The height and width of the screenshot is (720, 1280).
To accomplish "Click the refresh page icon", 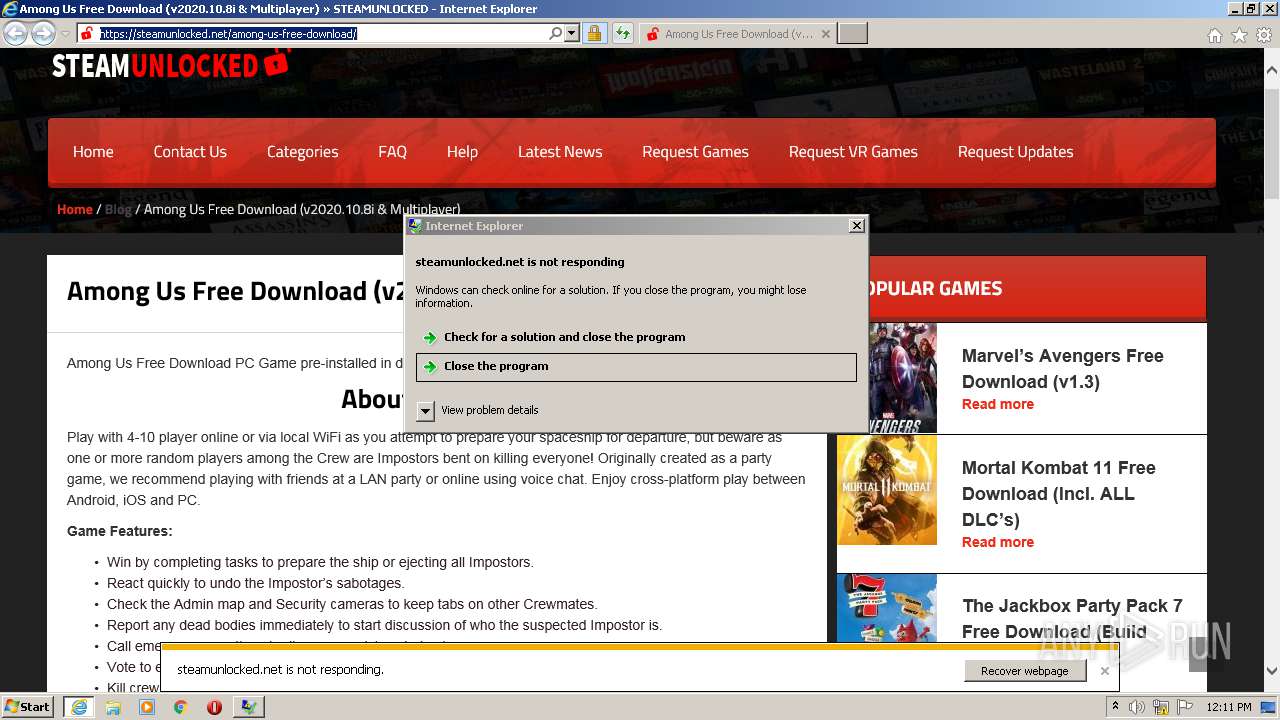I will 623,34.
